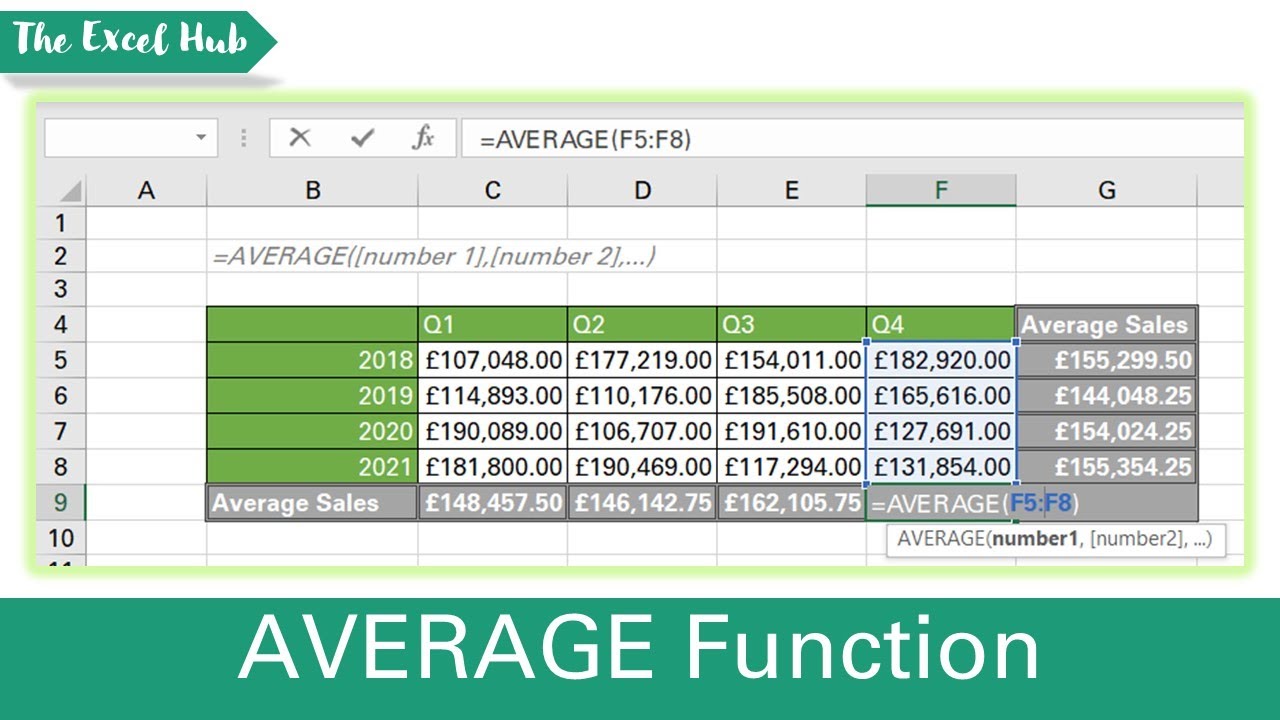Screen dimensions: 1280x720
Task: Select cell with £144,048.25
Action: pos(1107,395)
